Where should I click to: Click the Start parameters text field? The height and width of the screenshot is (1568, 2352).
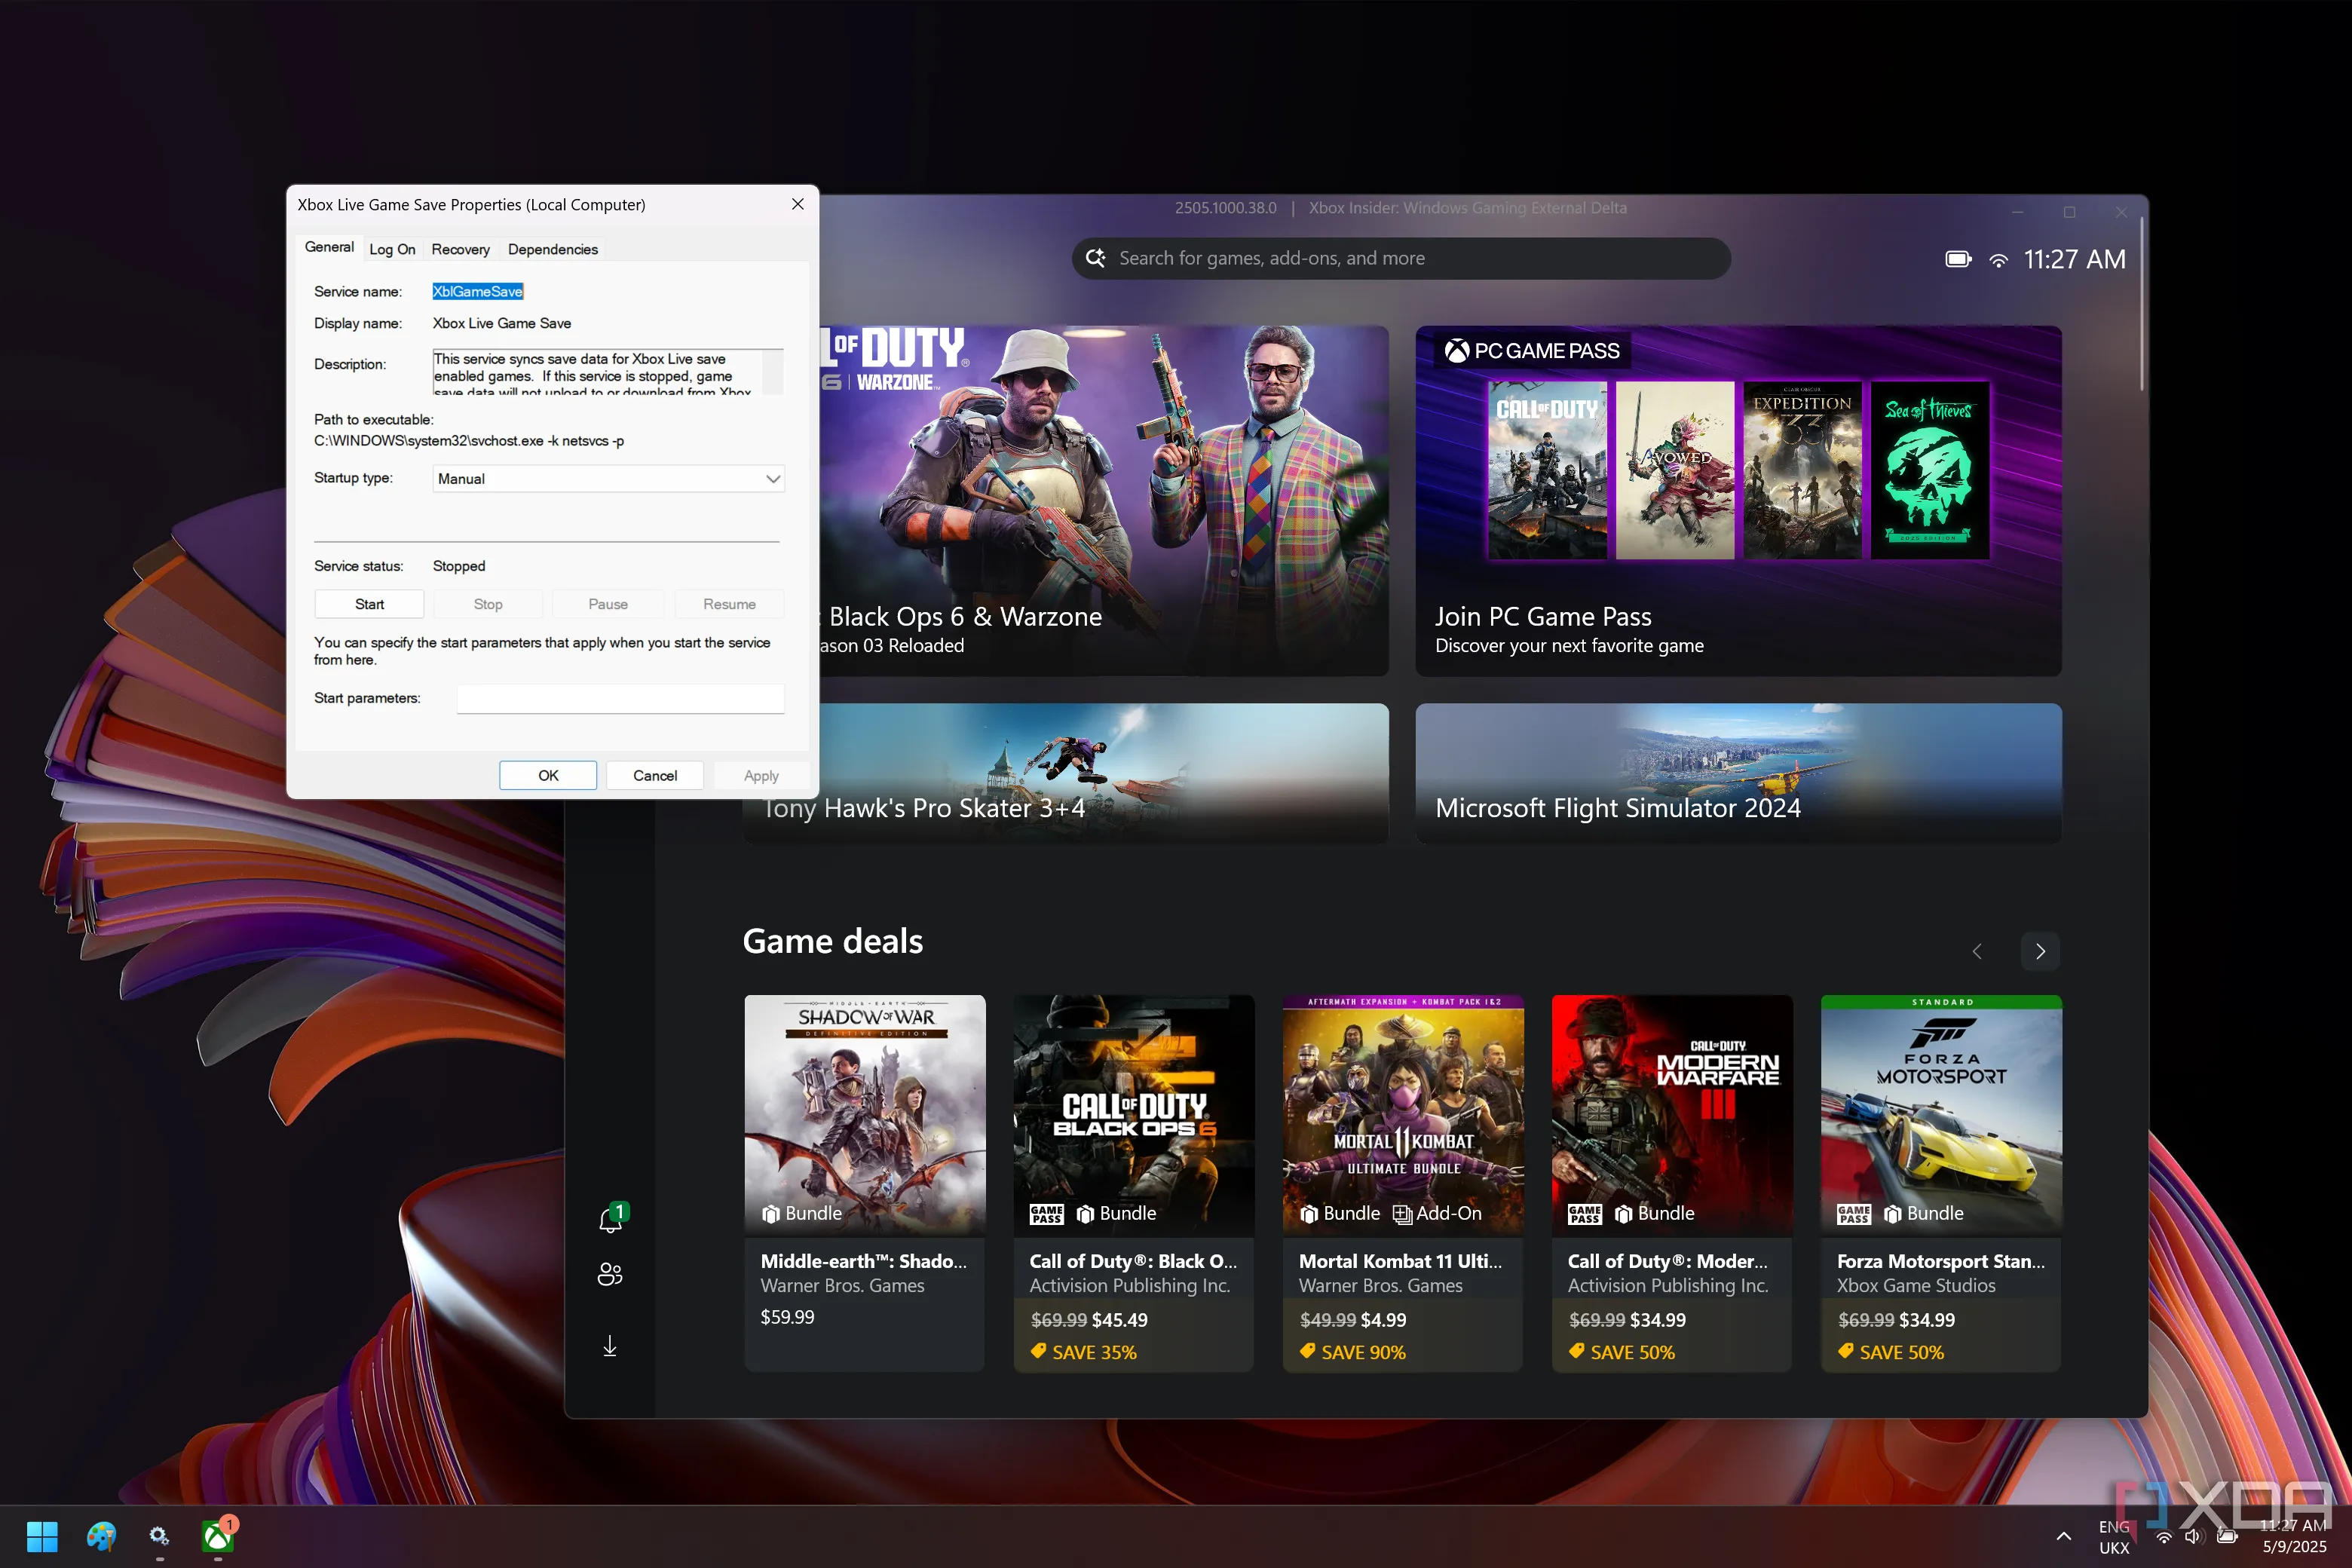620,698
